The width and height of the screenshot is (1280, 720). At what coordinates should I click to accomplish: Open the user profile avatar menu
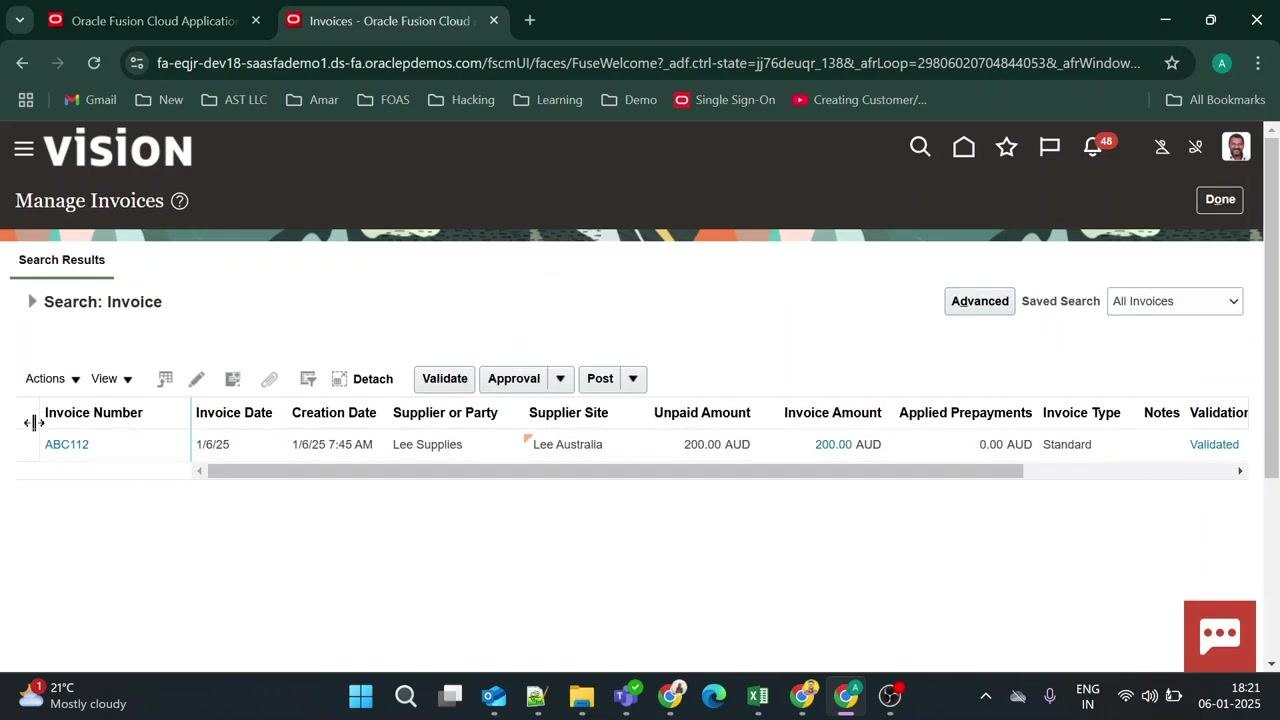[x=1236, y=147]
